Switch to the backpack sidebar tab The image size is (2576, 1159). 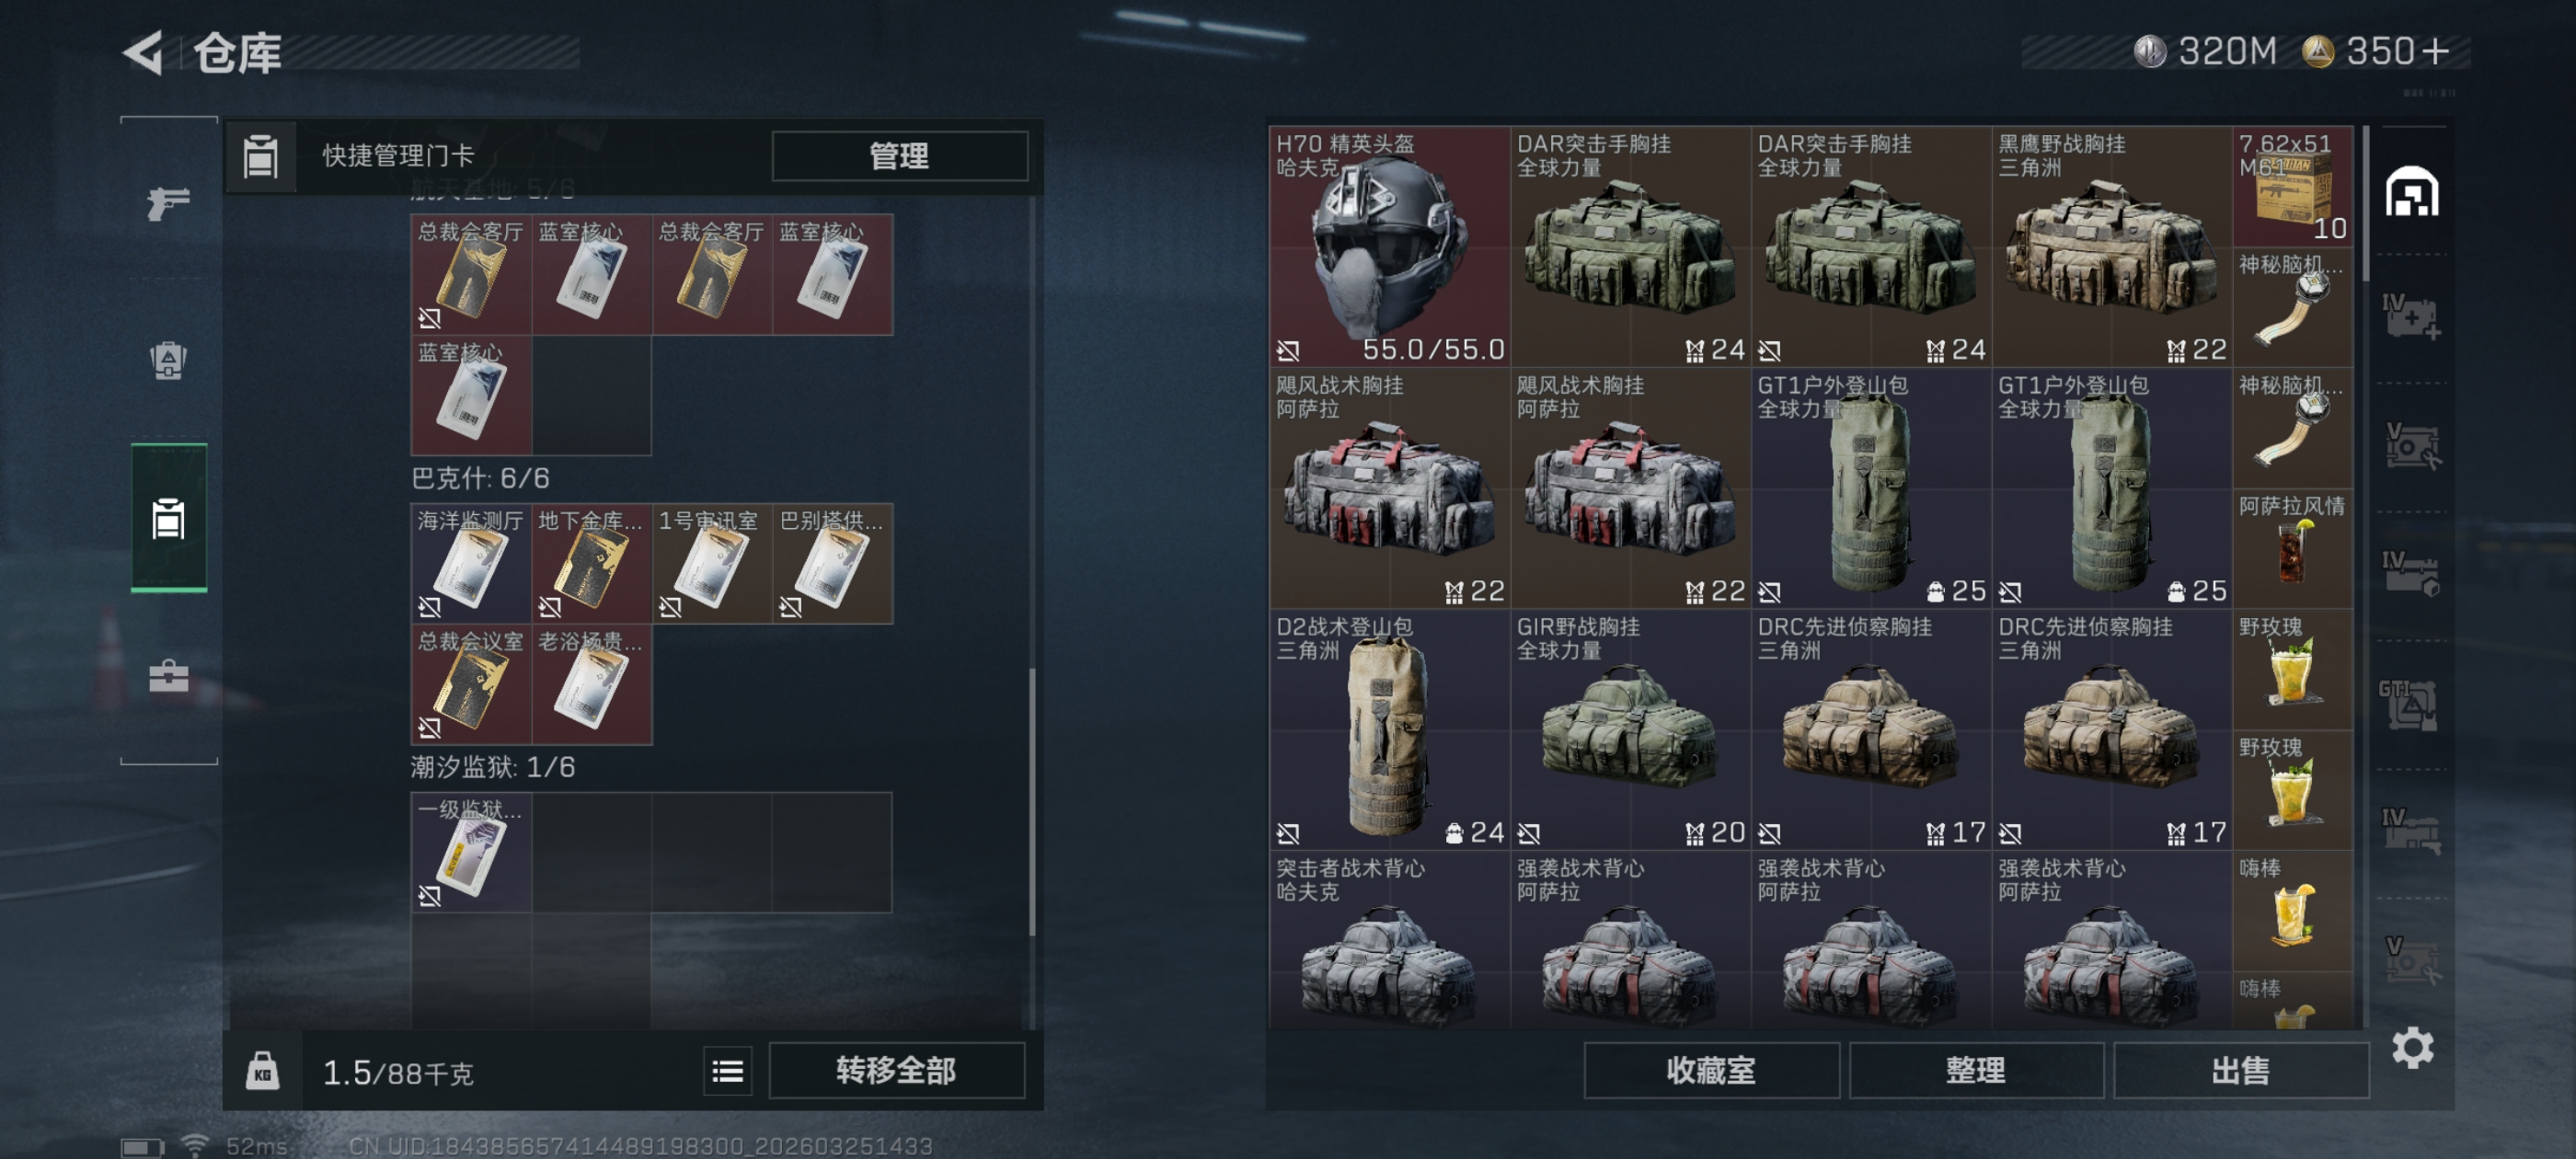168,361
